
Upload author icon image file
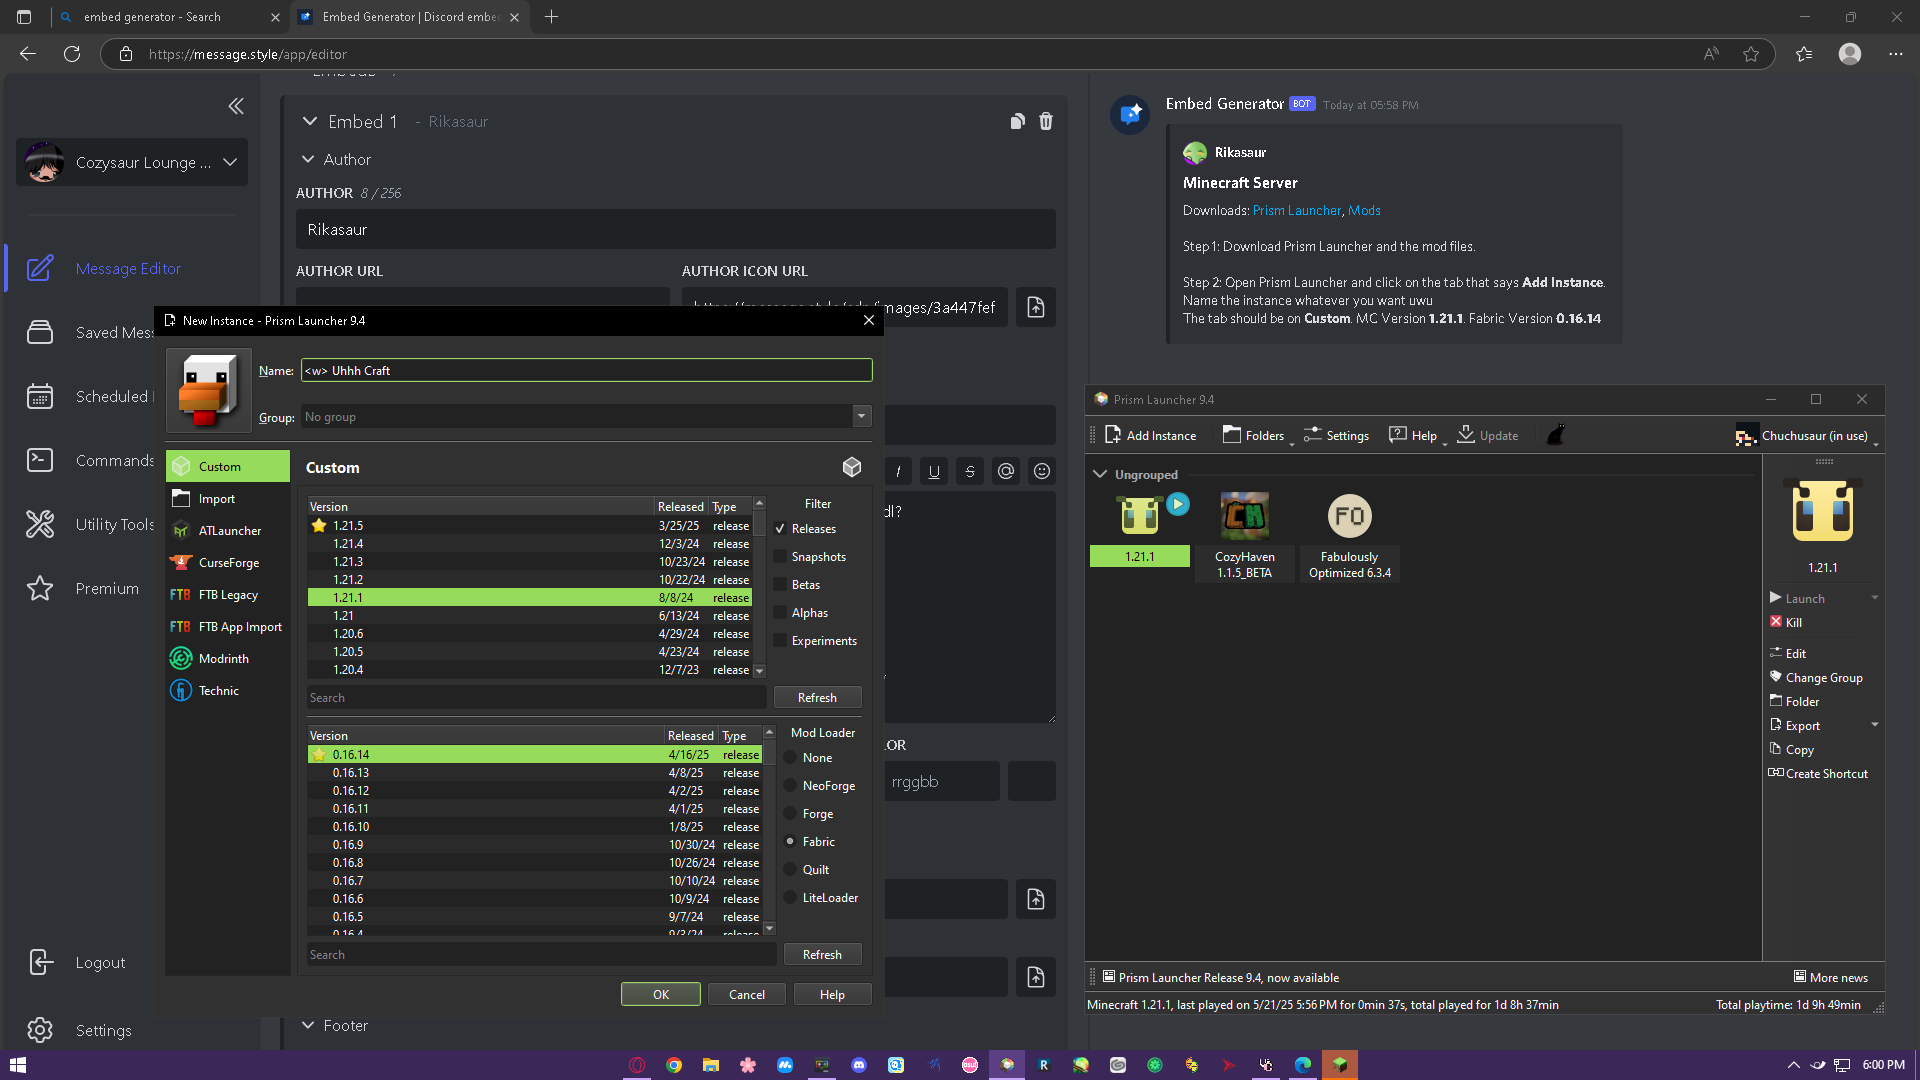[x=1036, y=307]
